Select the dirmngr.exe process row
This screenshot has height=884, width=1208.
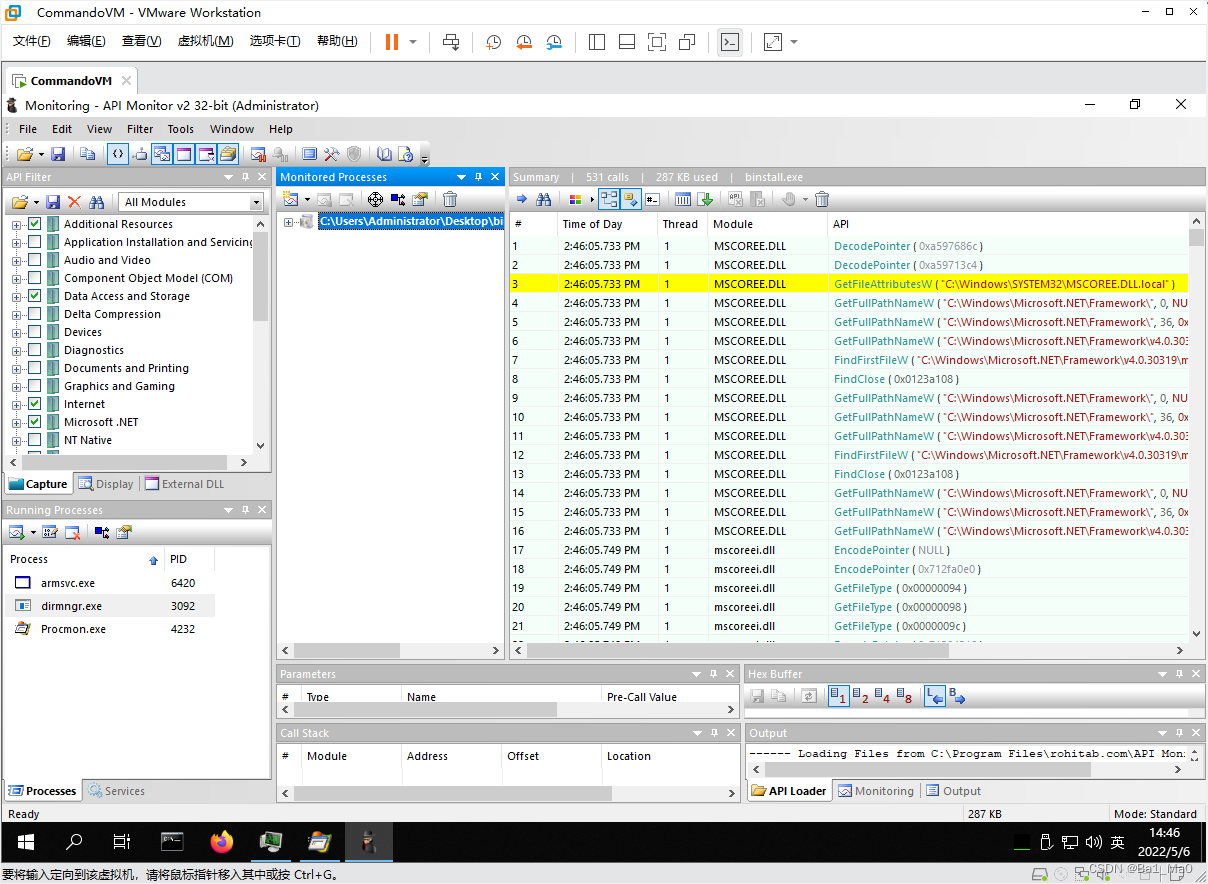pyautogui.click(x=110, y=606)
